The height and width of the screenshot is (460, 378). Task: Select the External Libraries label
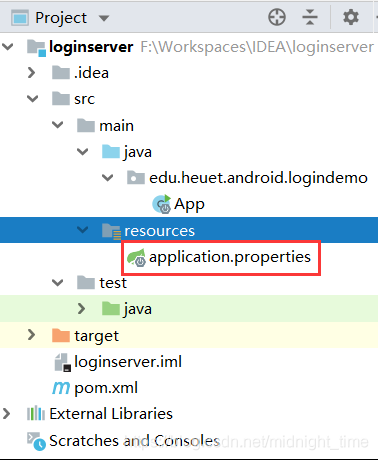click(x=111, y=414)
